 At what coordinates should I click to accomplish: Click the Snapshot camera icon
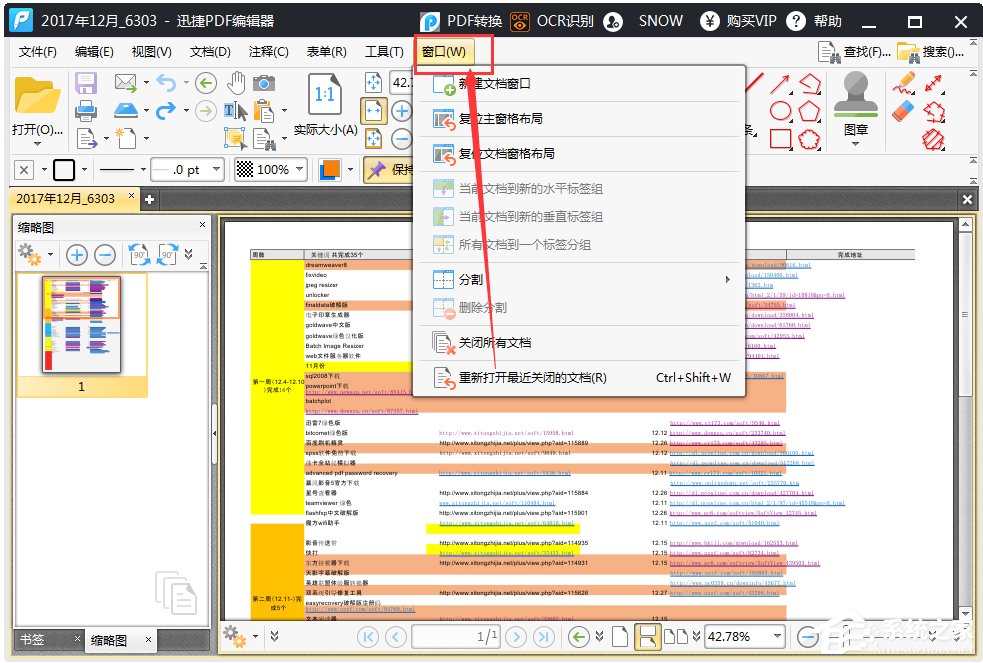[x=264, y=83]
